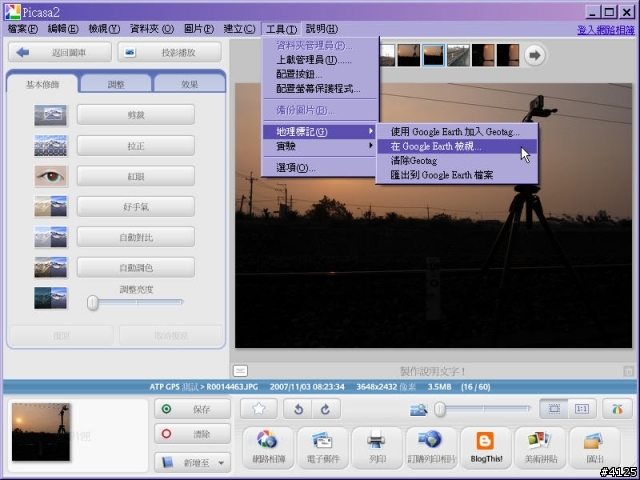Viewport: 640px width, 480px height.
Task: Click the auto color thumbnail icon
Action: [50, 267]
